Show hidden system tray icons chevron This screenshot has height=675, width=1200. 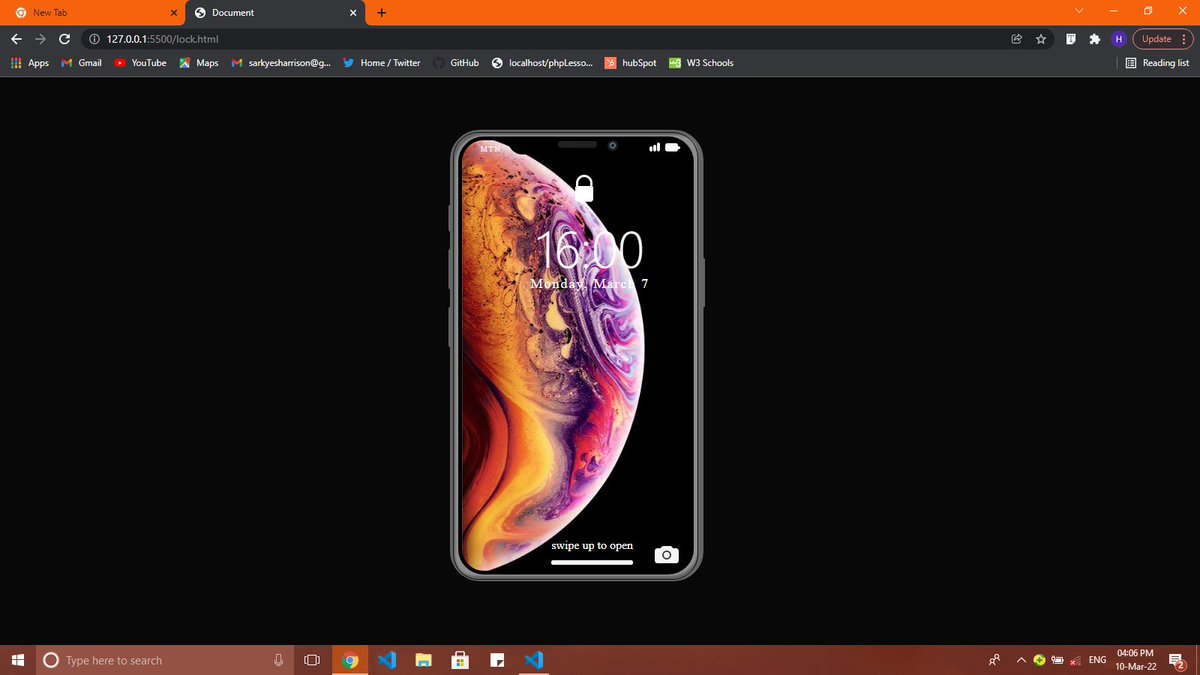pos(1021,660)
